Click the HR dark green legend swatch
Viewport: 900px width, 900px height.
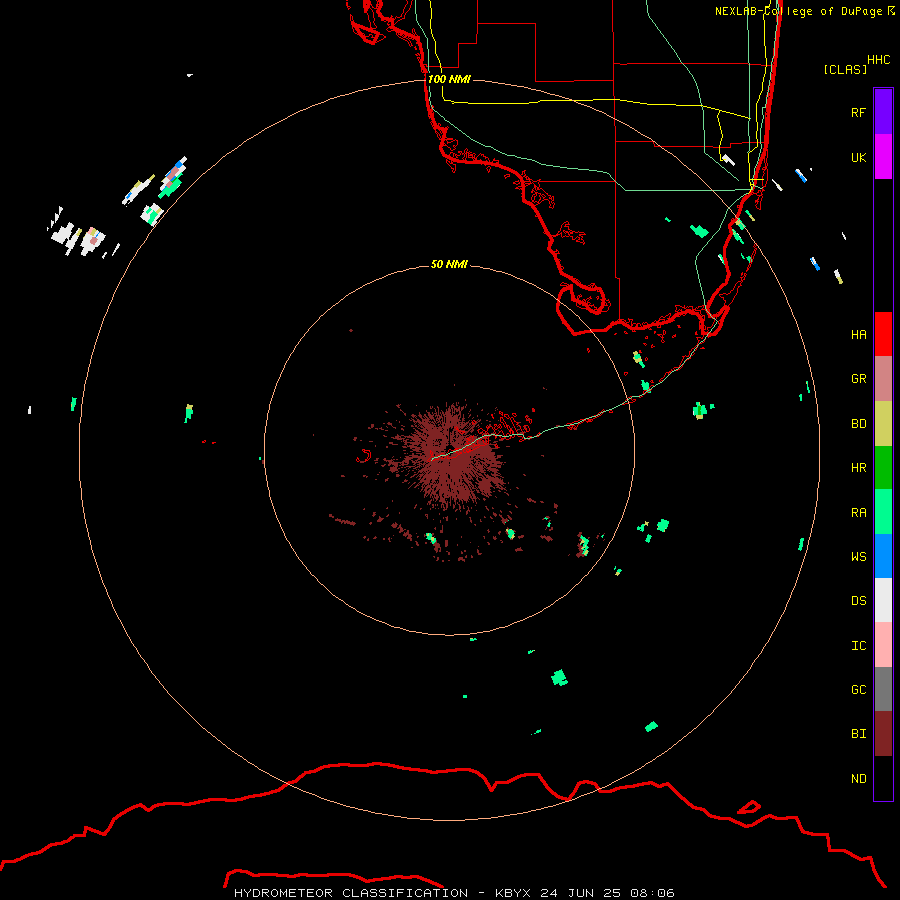pyautogui.click(x=883, y=468)
